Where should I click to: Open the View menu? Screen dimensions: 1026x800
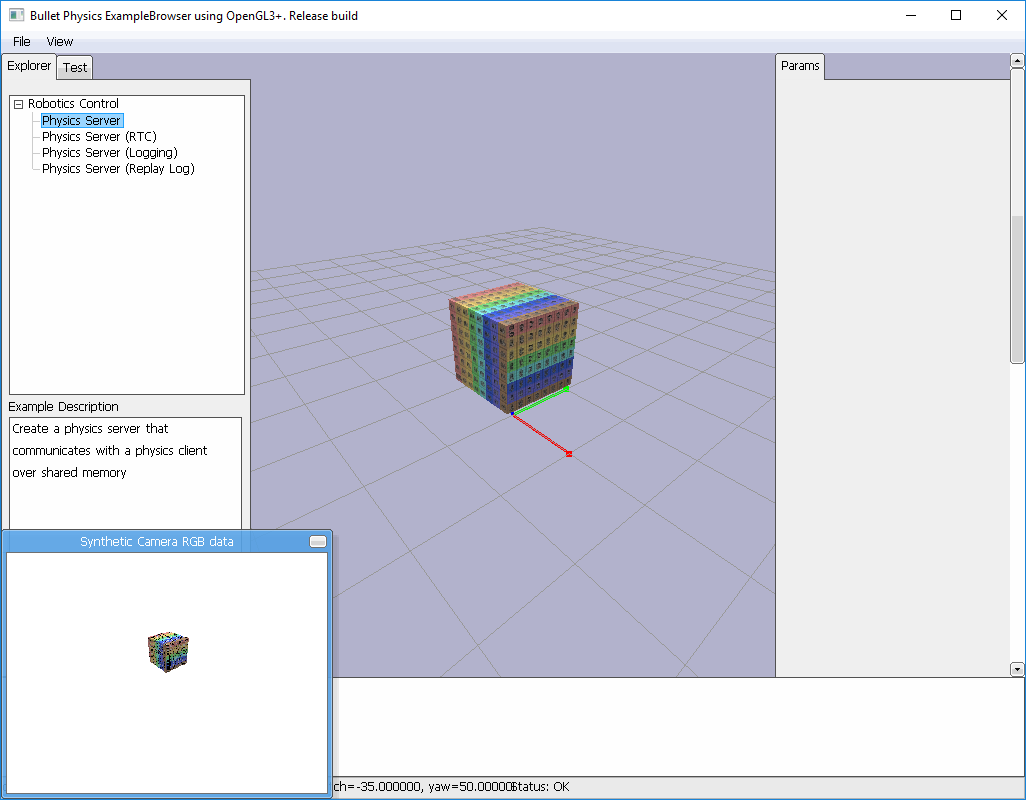tap(59, 41)
